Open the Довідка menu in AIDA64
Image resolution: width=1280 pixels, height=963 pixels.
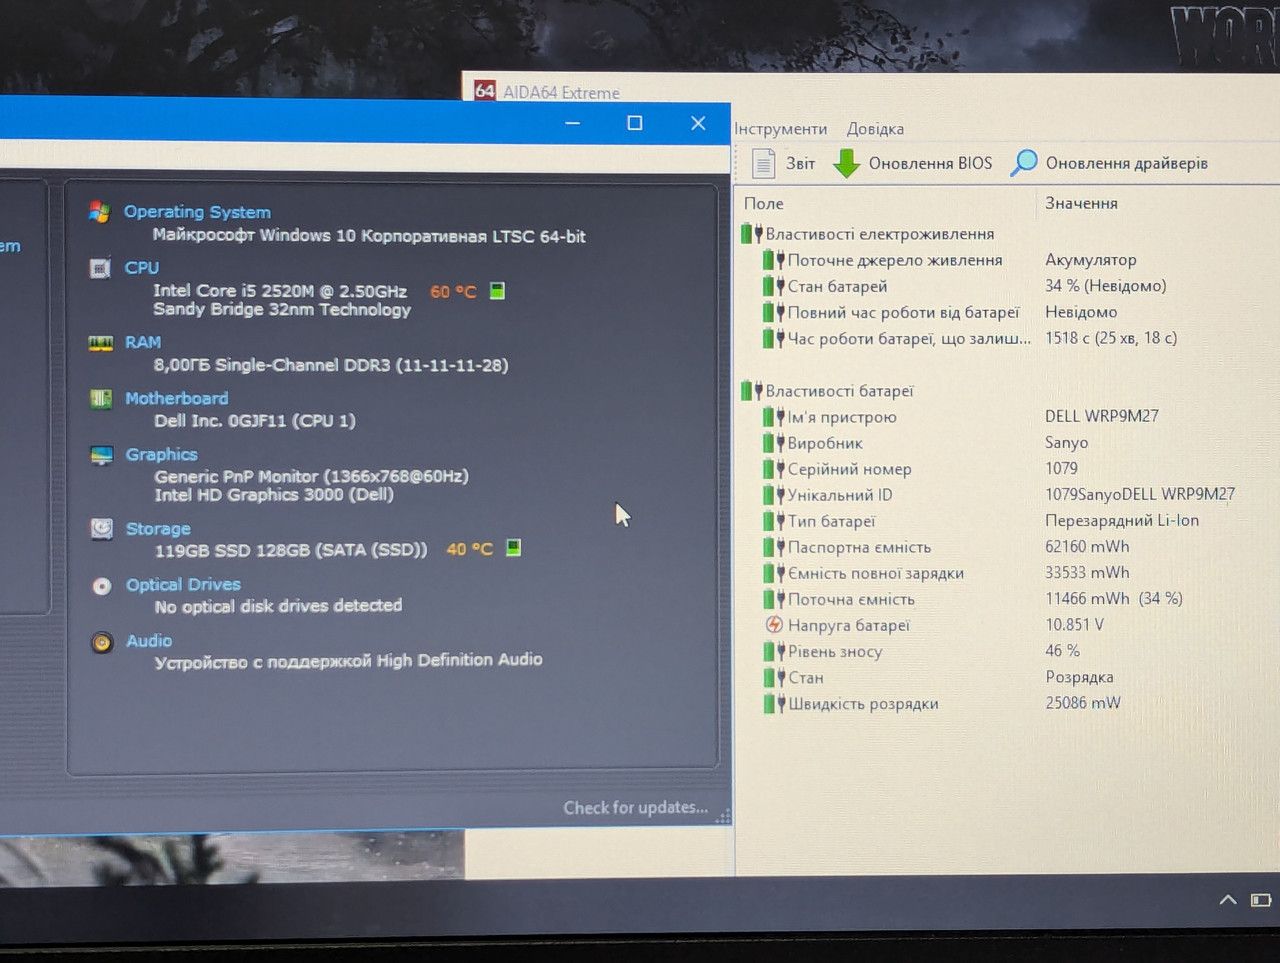pos(875,129)
